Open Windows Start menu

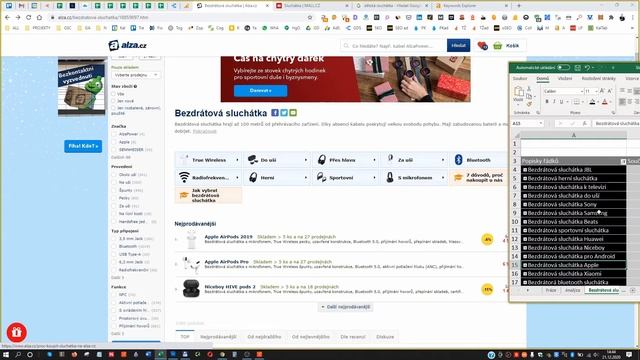(x=6, y=355)
